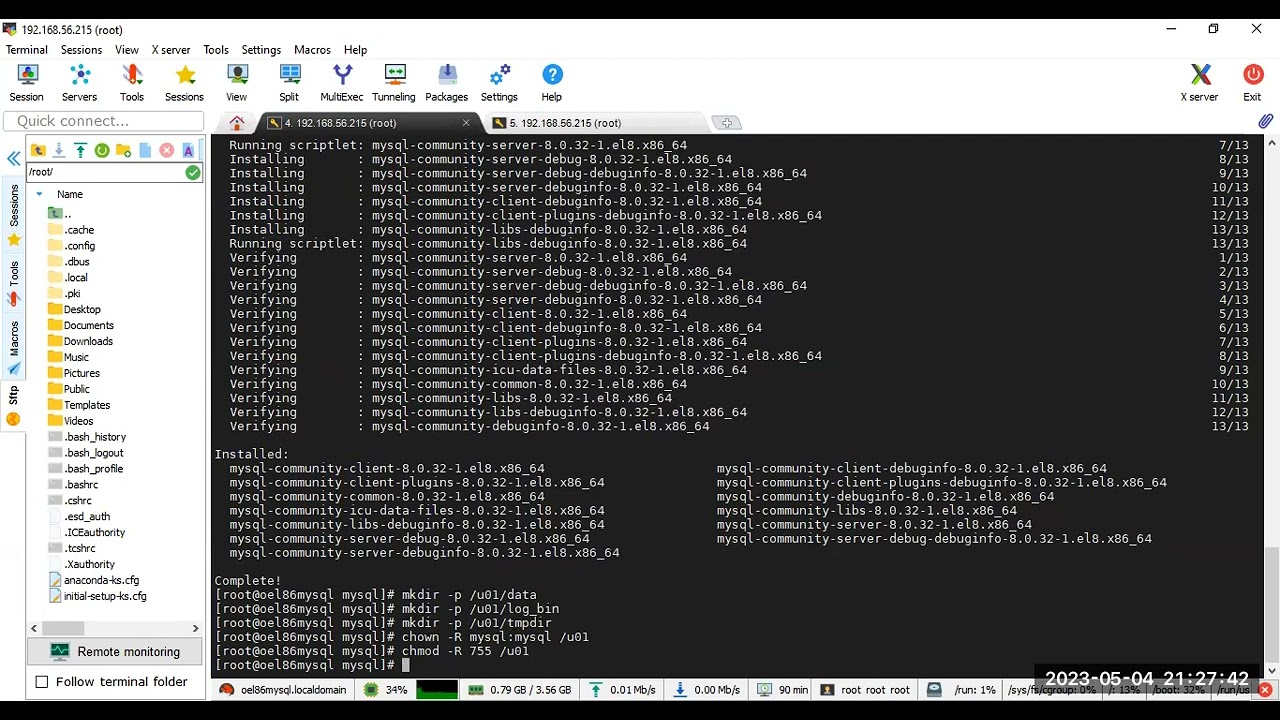Click the View toolbar icon
1280x720 pixels.
237,83
